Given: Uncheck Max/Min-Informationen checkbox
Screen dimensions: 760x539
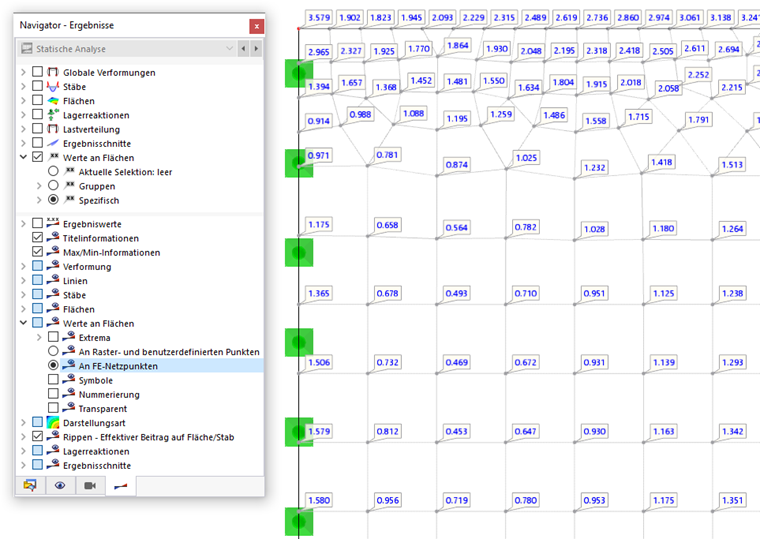Looking at the screenshot, I should 37,252.
